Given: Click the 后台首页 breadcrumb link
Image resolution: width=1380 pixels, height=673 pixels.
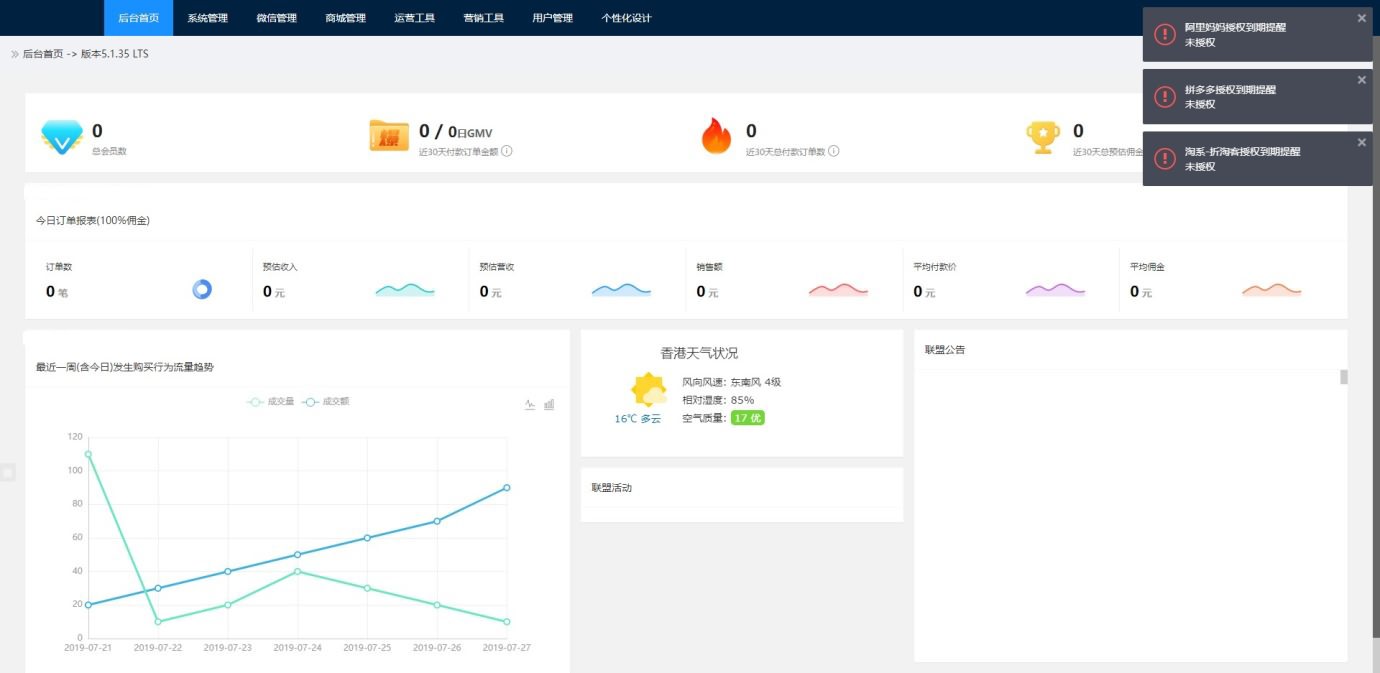Looking at the screenshot, I should [x=43, y=54].
